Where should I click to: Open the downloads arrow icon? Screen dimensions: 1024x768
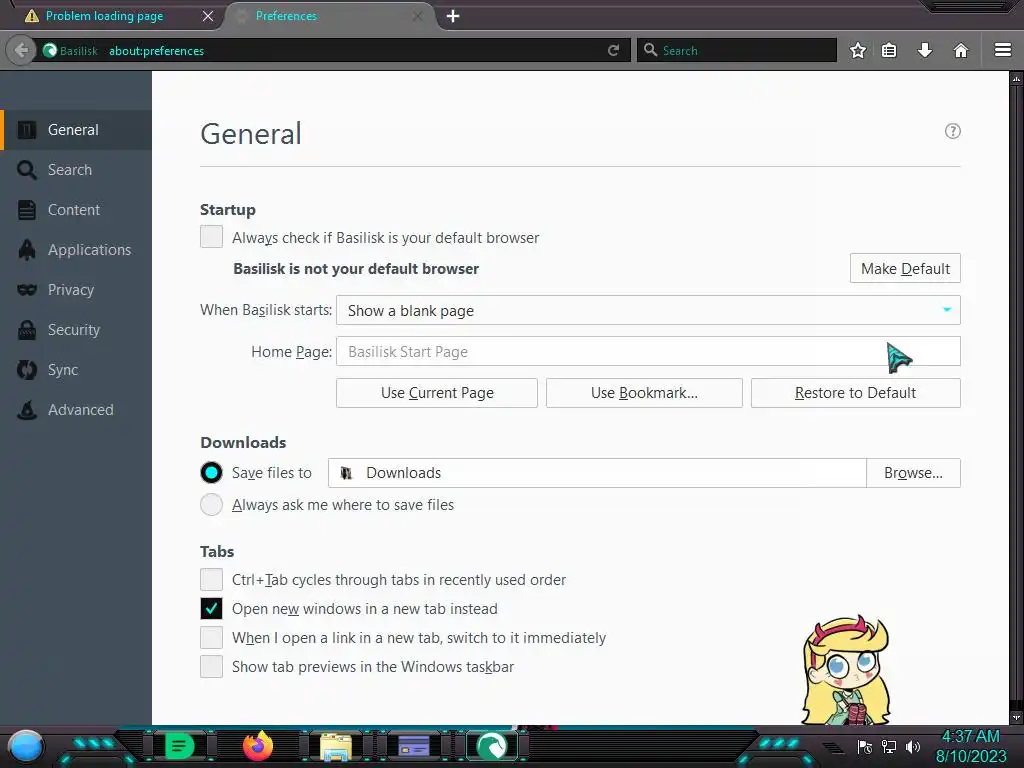(925, 50)
